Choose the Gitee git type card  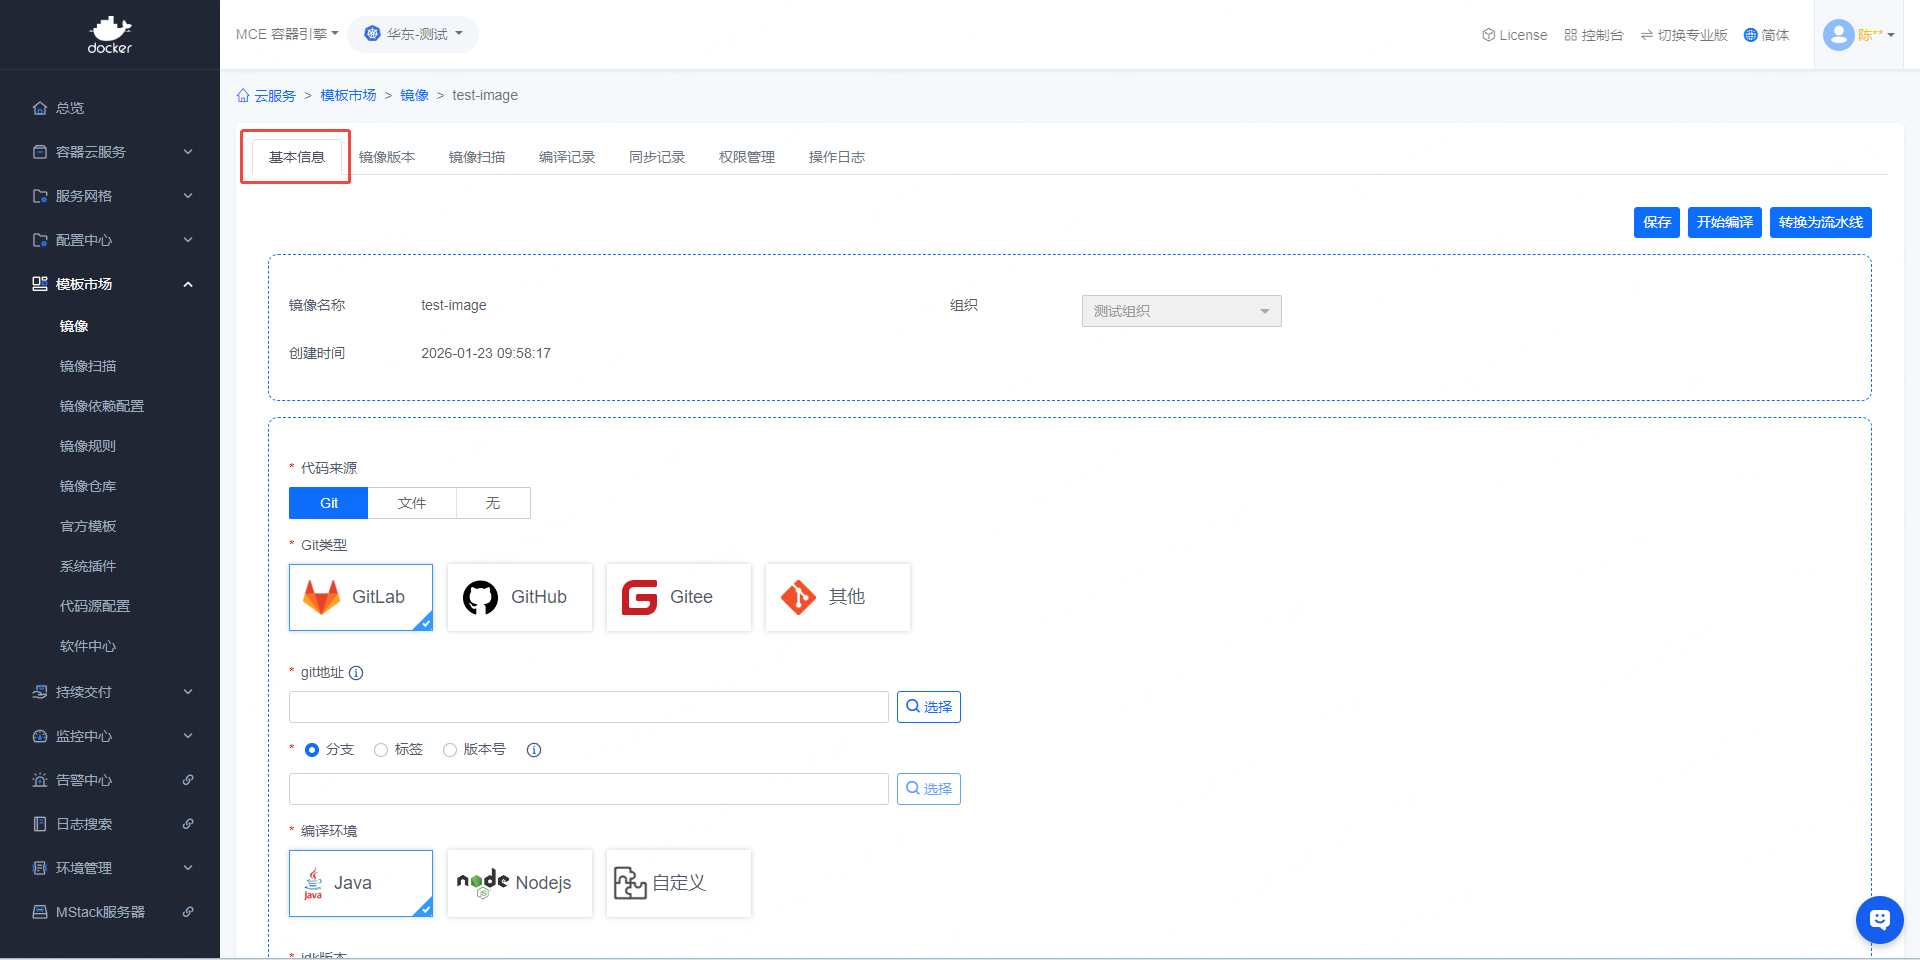pyautogui.click(x=678, y=597)
